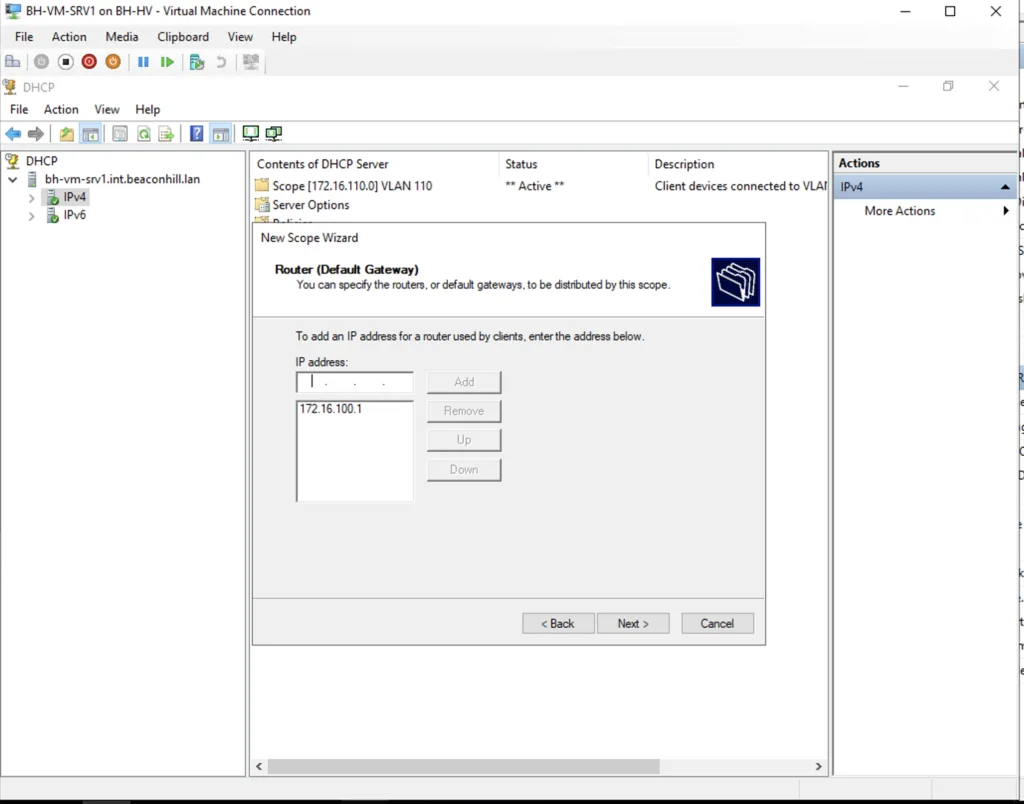Select 172.16.100.1 in the router list

tap(330, 409)
